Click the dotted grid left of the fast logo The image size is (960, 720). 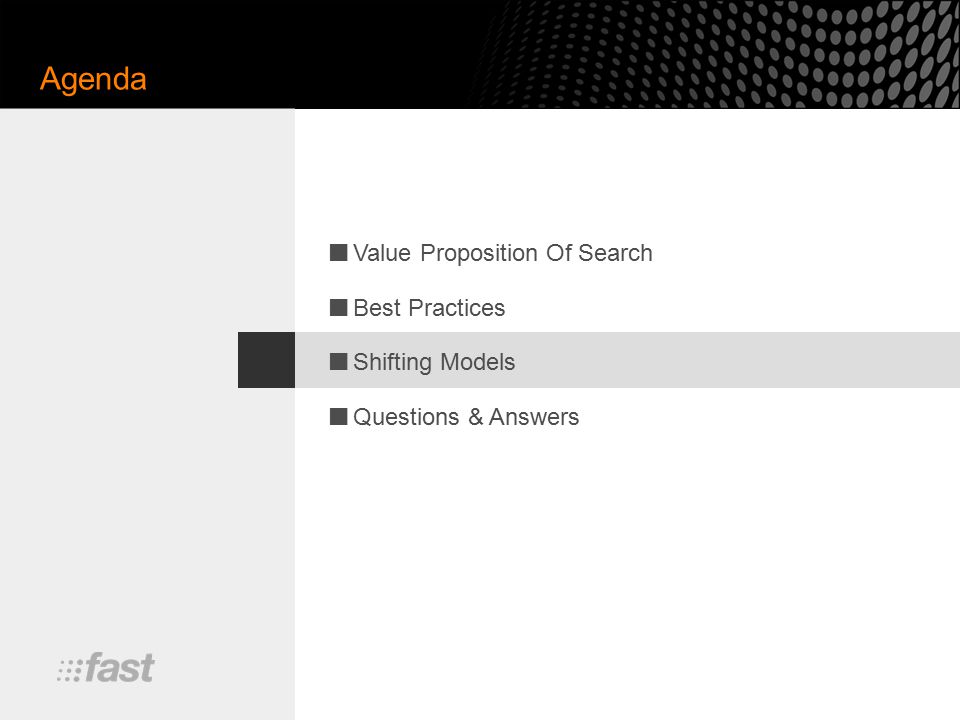69,671
